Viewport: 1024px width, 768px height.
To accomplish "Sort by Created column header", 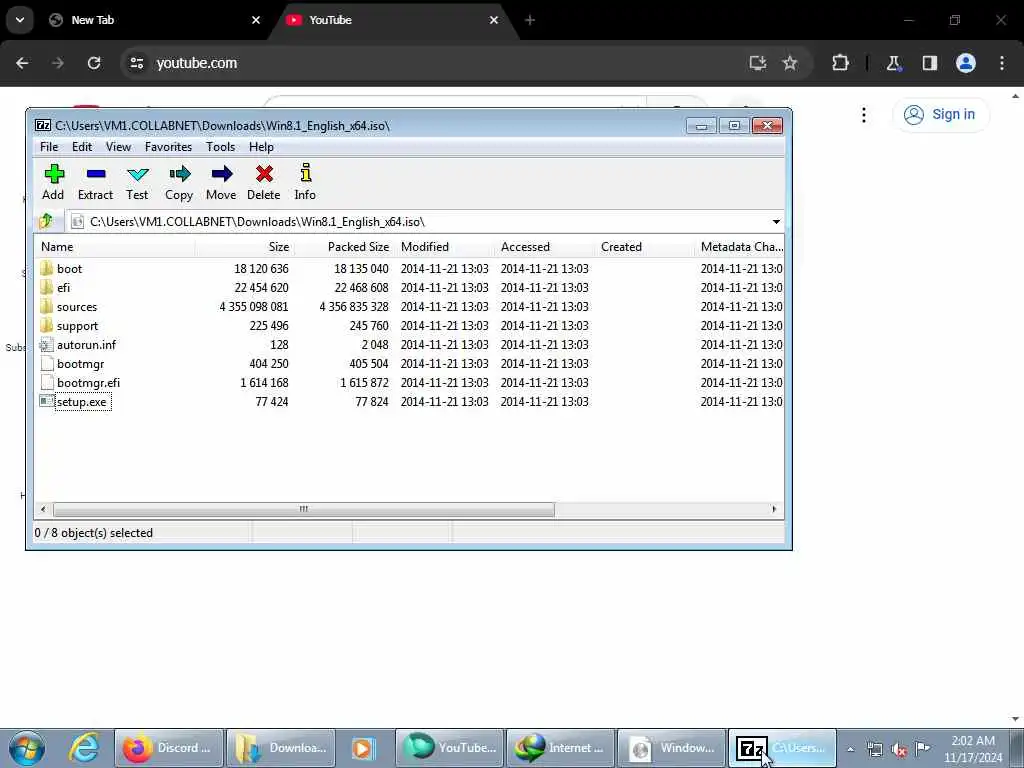I will pos(644,247).
